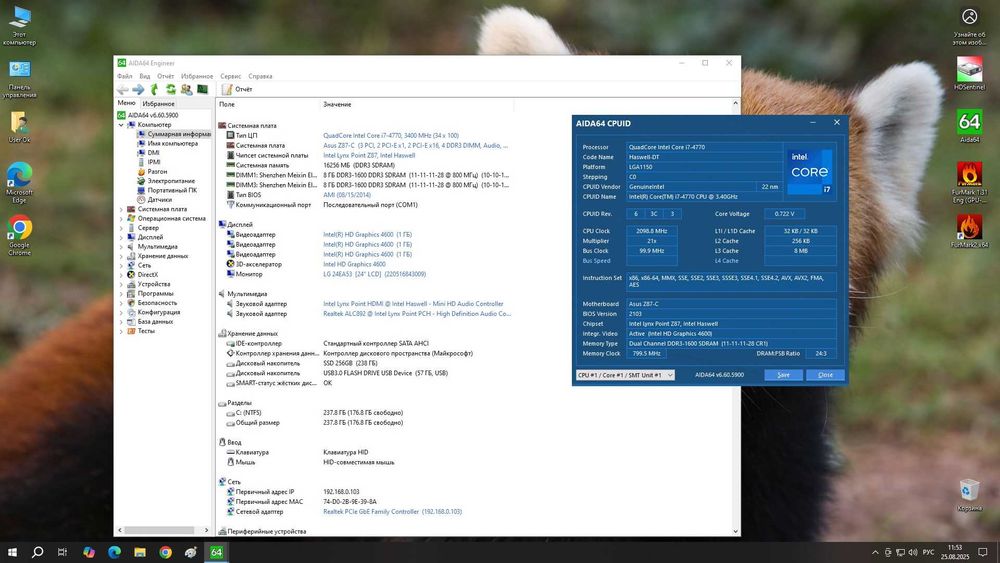Open the Asus Z87-C motherboard link
The image size is (1000, 563).
click(415, 145)
